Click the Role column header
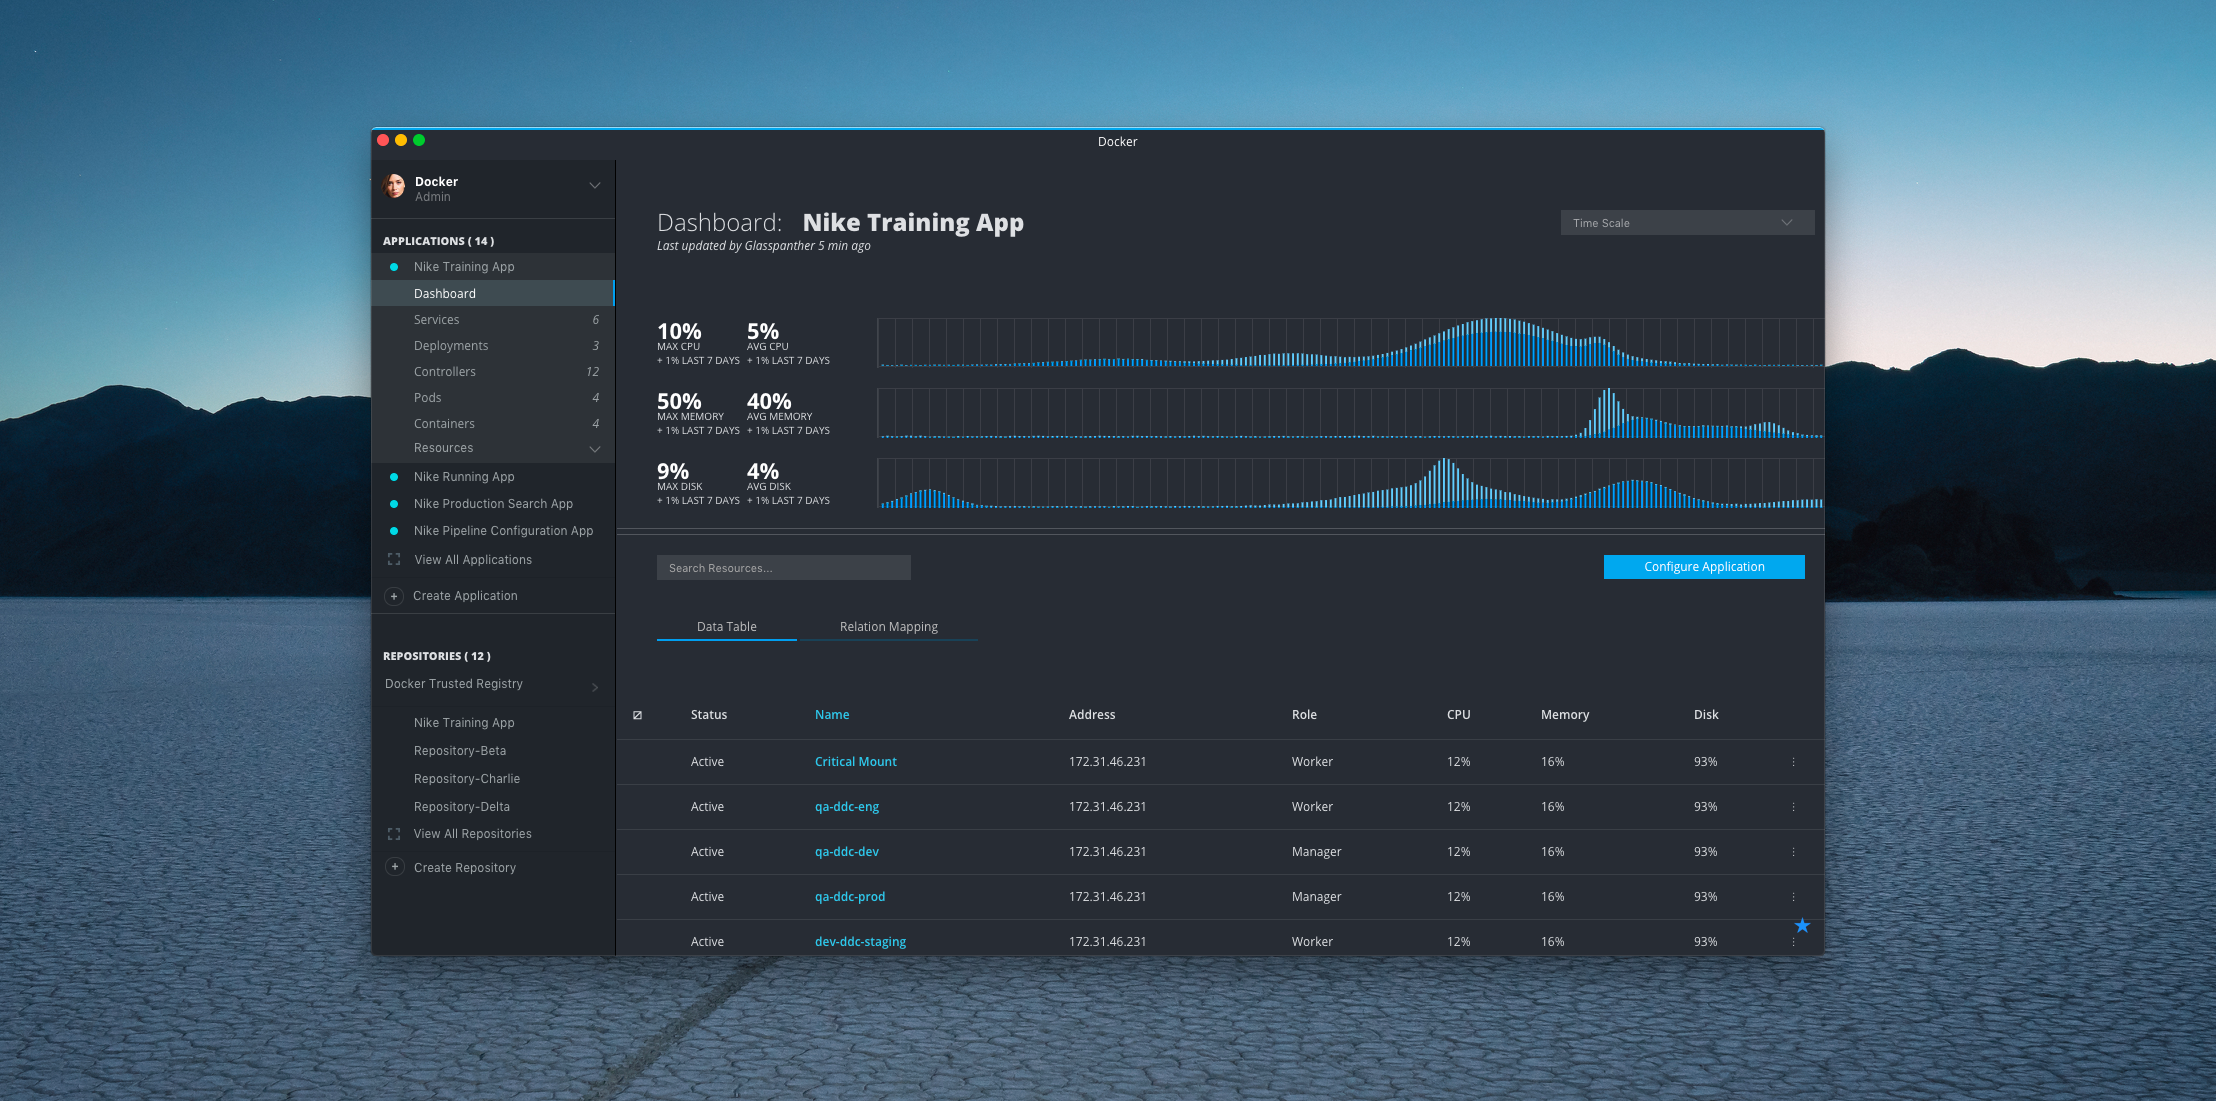This screenshot has height=1101, width=2216. (x=1304, y=715)
